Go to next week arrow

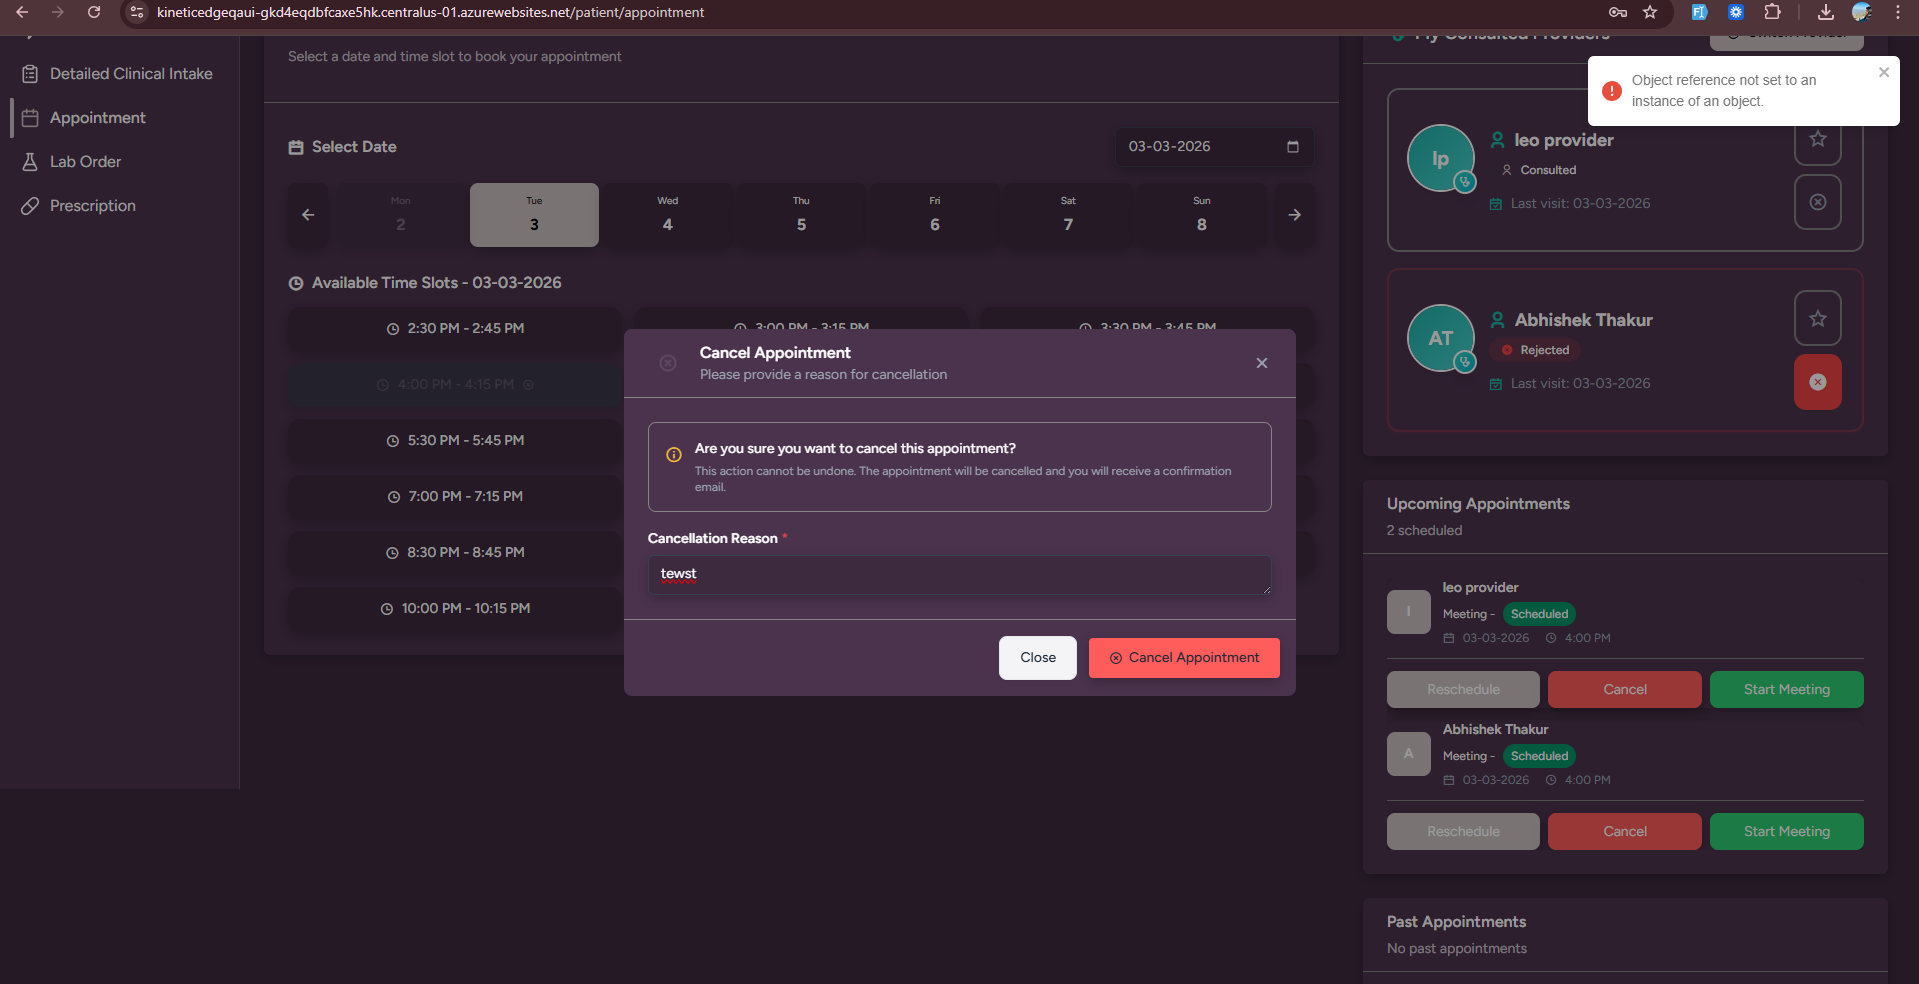click(x=1294, y=215)
